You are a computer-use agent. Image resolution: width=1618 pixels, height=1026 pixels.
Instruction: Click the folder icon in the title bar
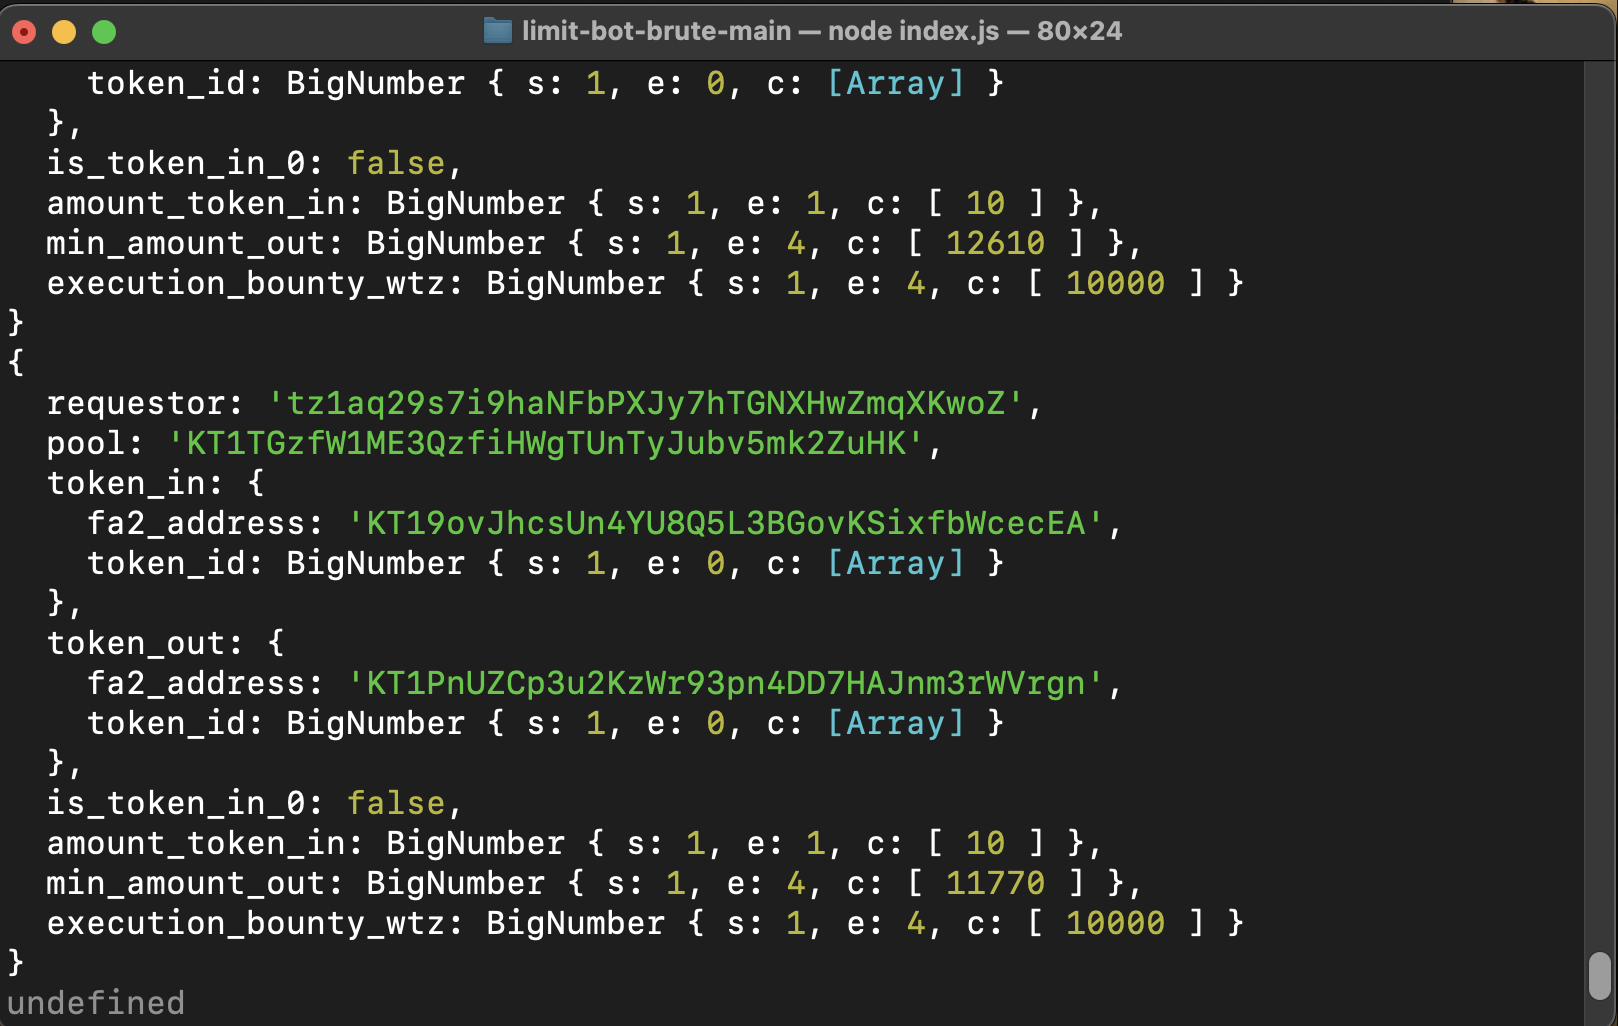[x=497, y=31]
